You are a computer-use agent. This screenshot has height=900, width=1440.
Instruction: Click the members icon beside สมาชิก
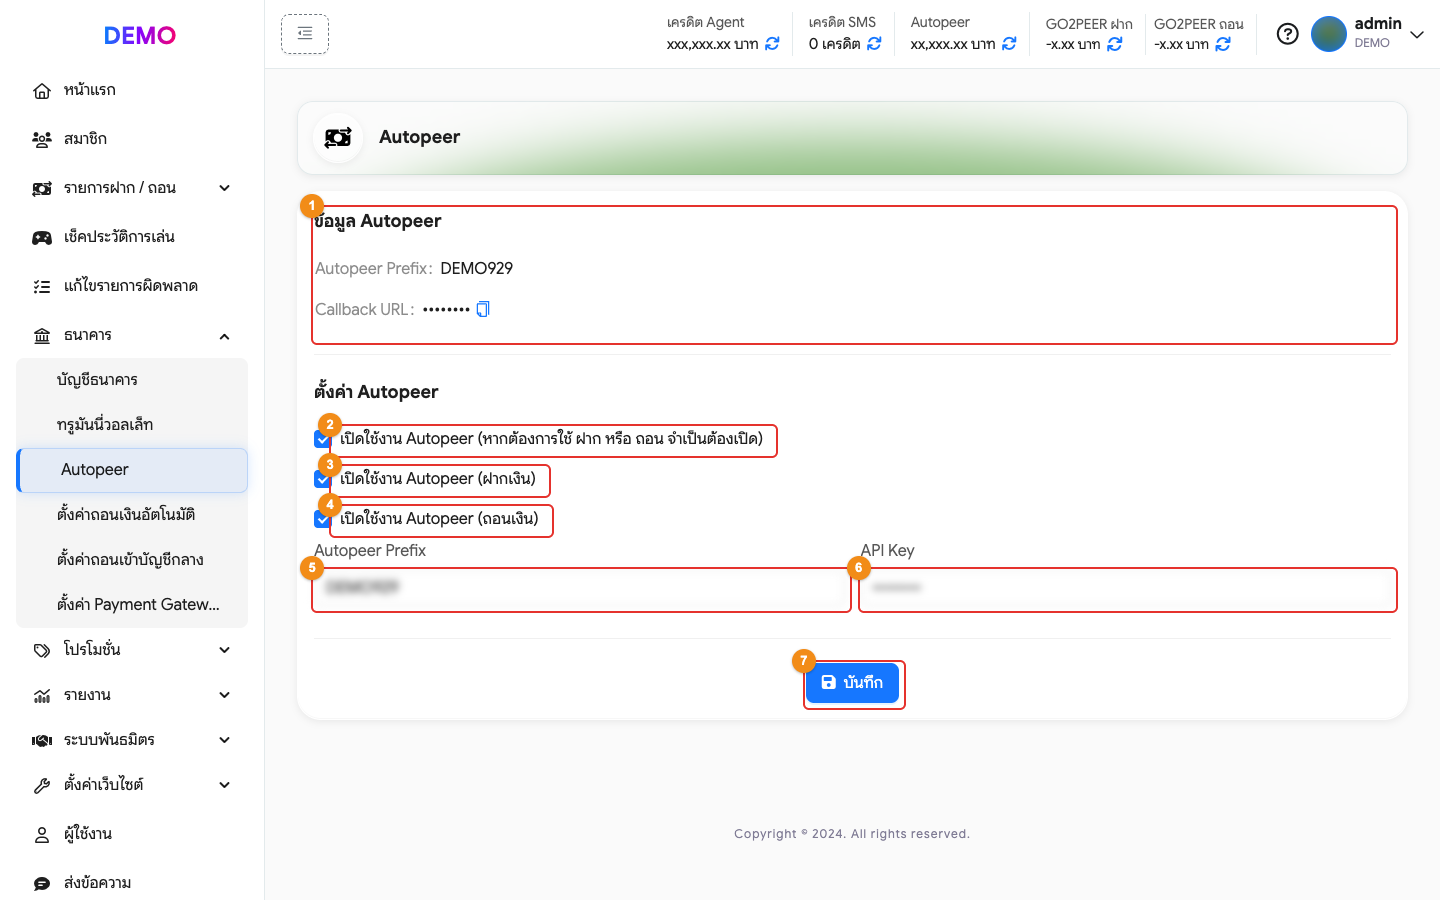point(42,140)
